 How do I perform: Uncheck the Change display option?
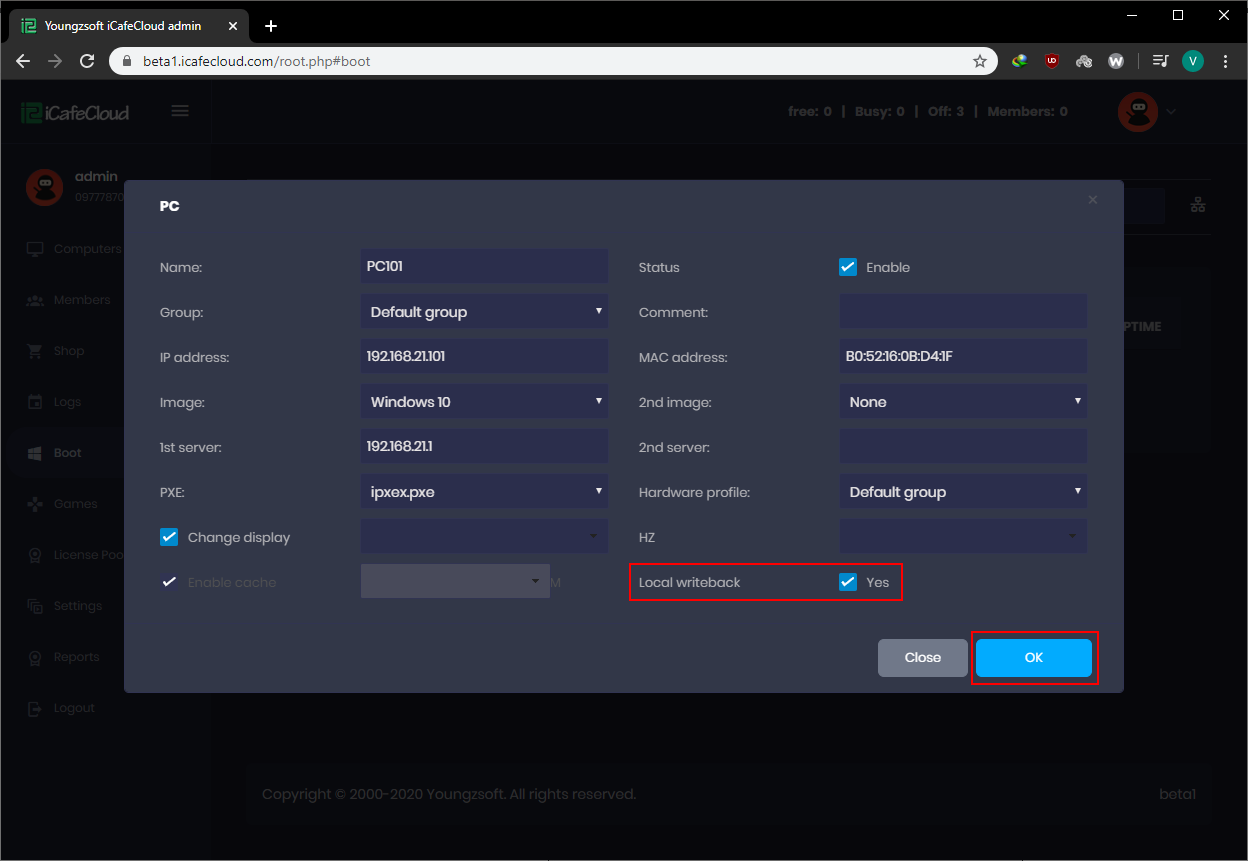tap(169, 536)
